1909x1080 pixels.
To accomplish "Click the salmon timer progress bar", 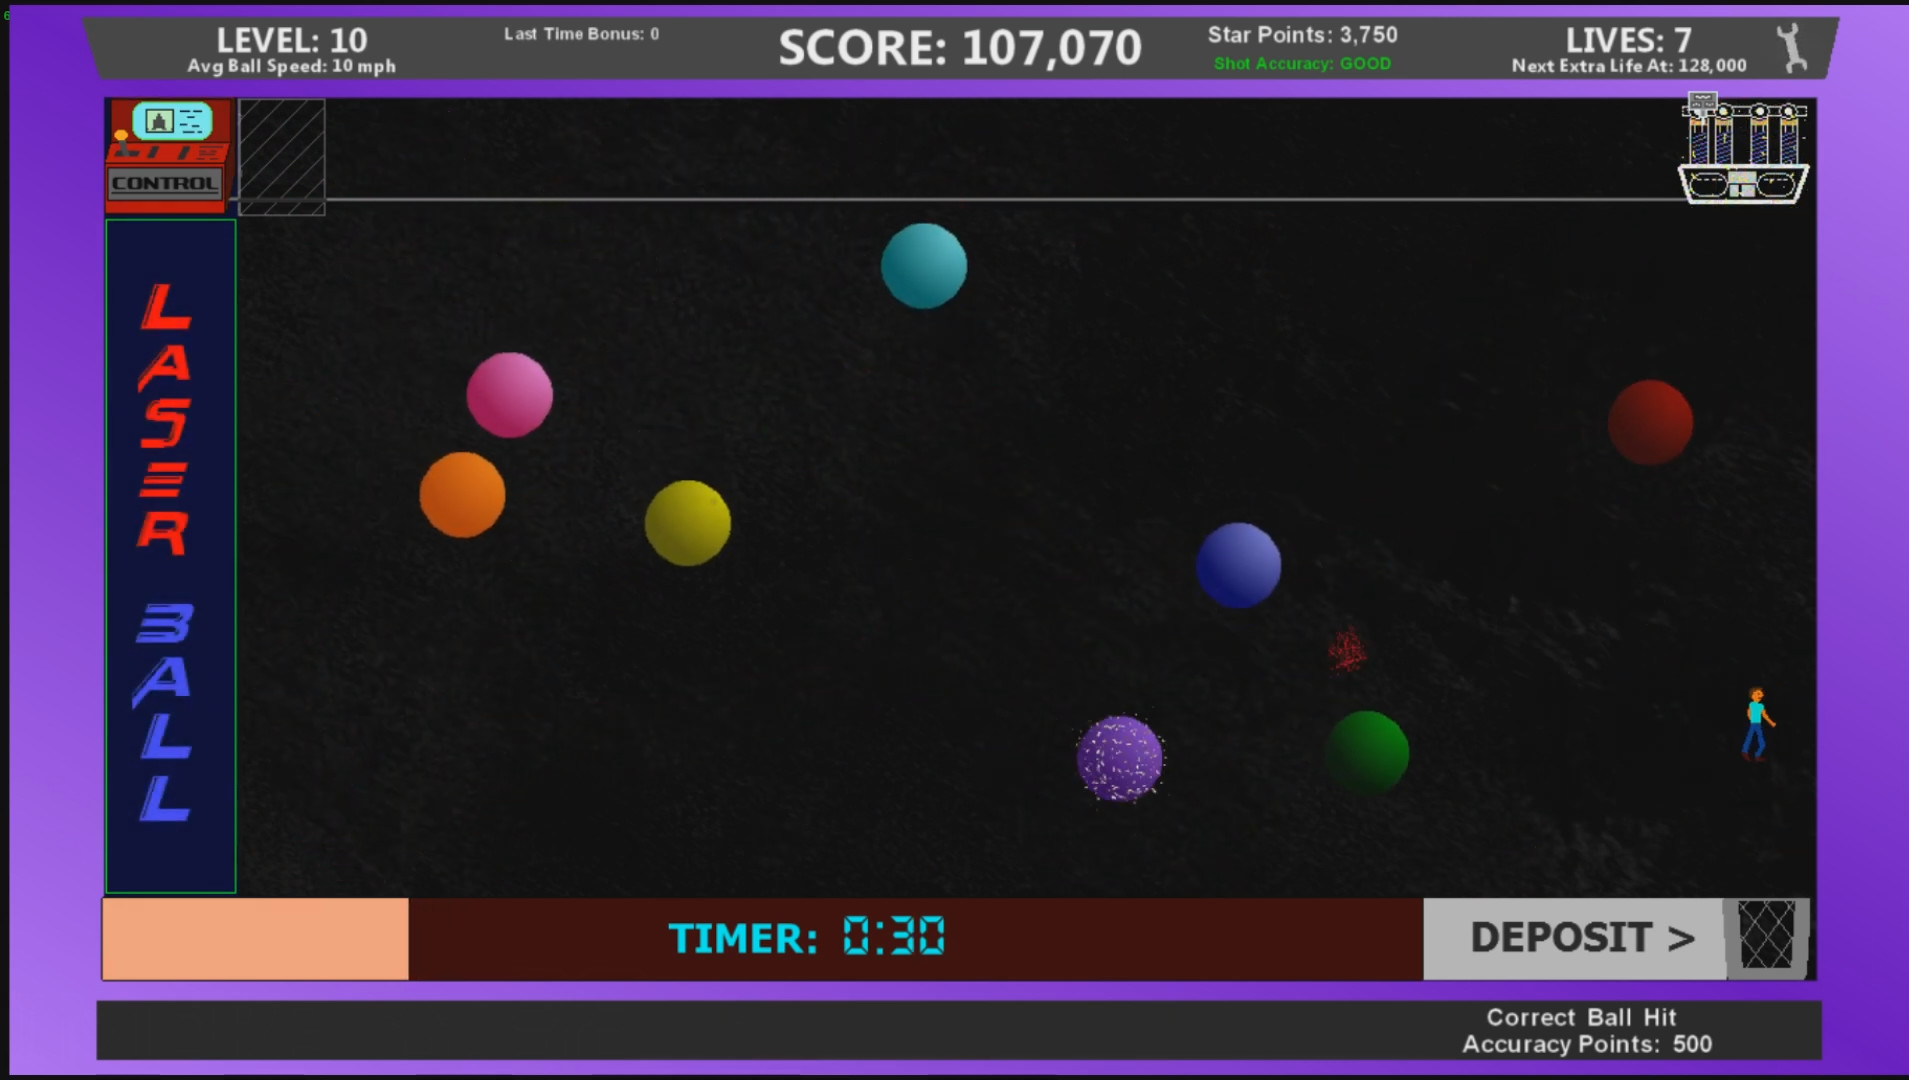I will click(255, 938).
